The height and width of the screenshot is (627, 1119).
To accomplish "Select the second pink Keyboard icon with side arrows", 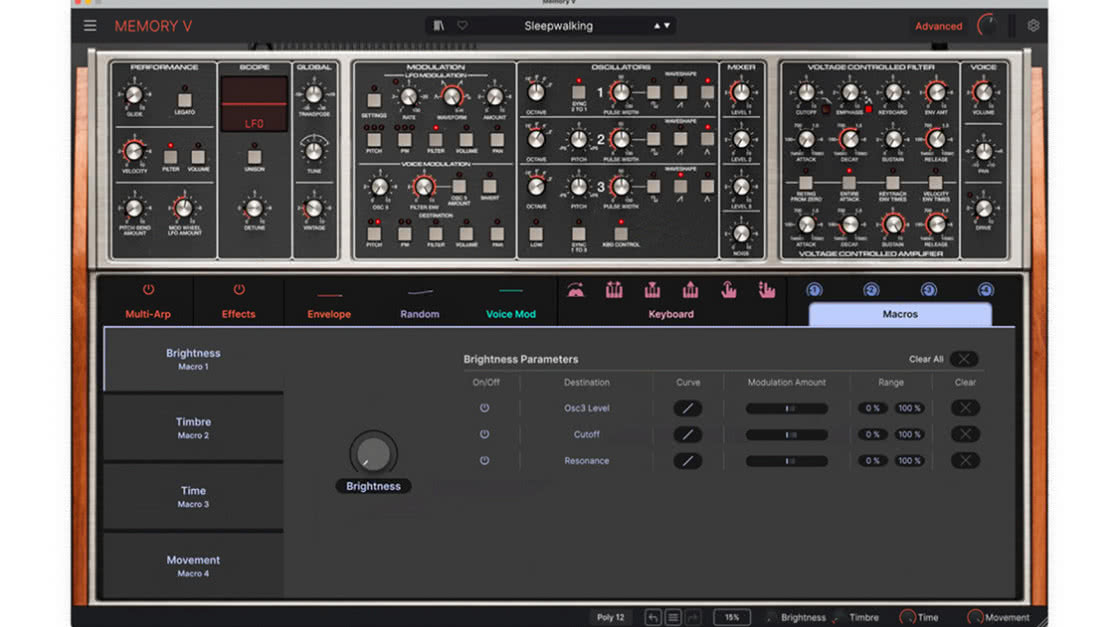I will point(614,290).
